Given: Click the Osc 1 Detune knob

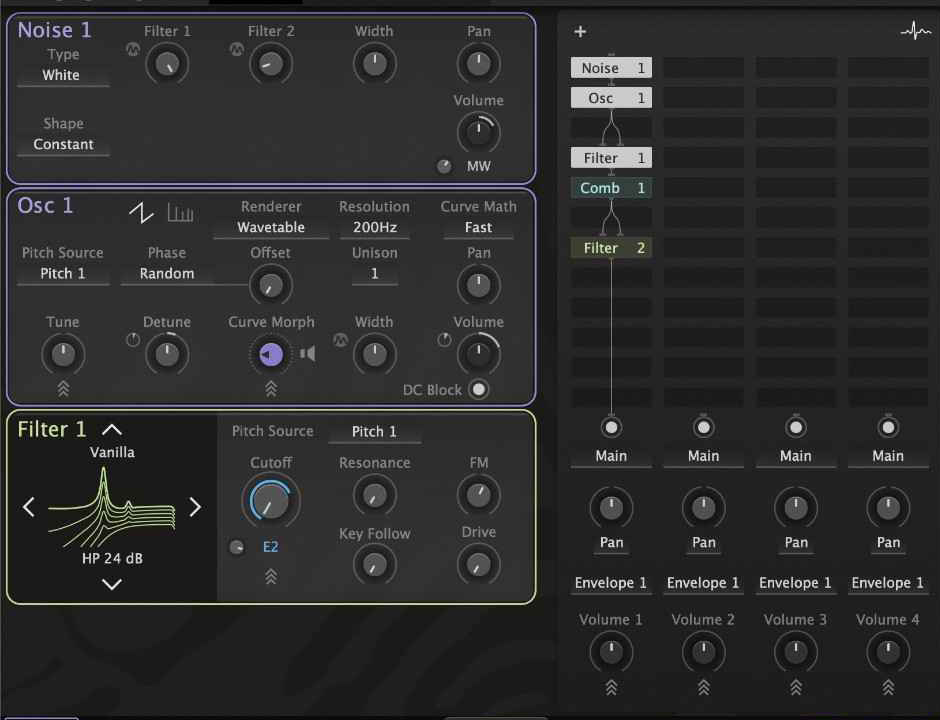Looking at the screenshot, I should (167, 354).
